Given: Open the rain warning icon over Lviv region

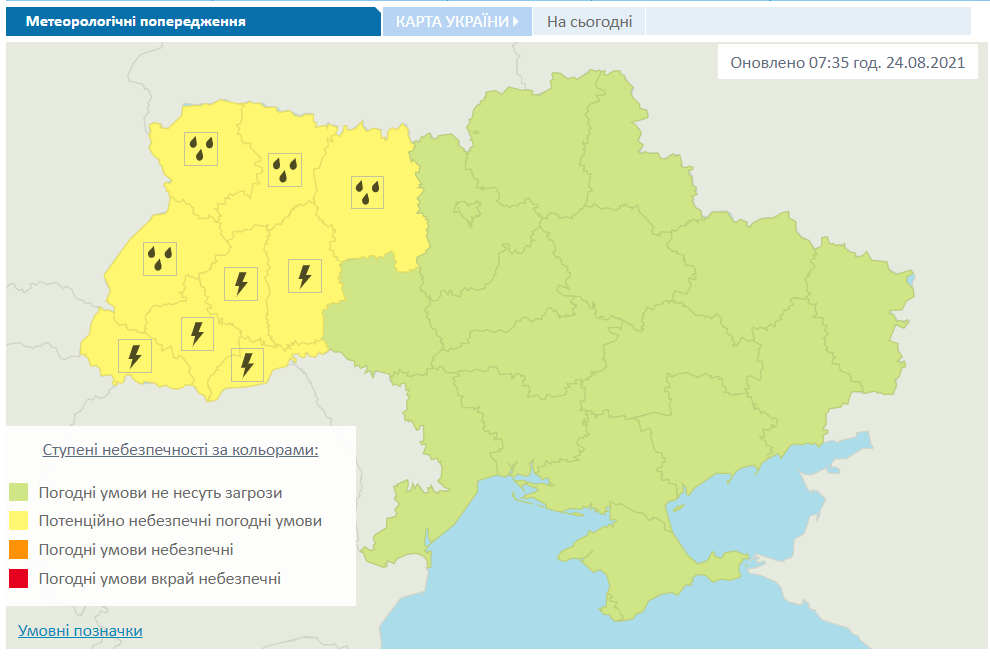Looking at the screenshot, I should [158, 257].
